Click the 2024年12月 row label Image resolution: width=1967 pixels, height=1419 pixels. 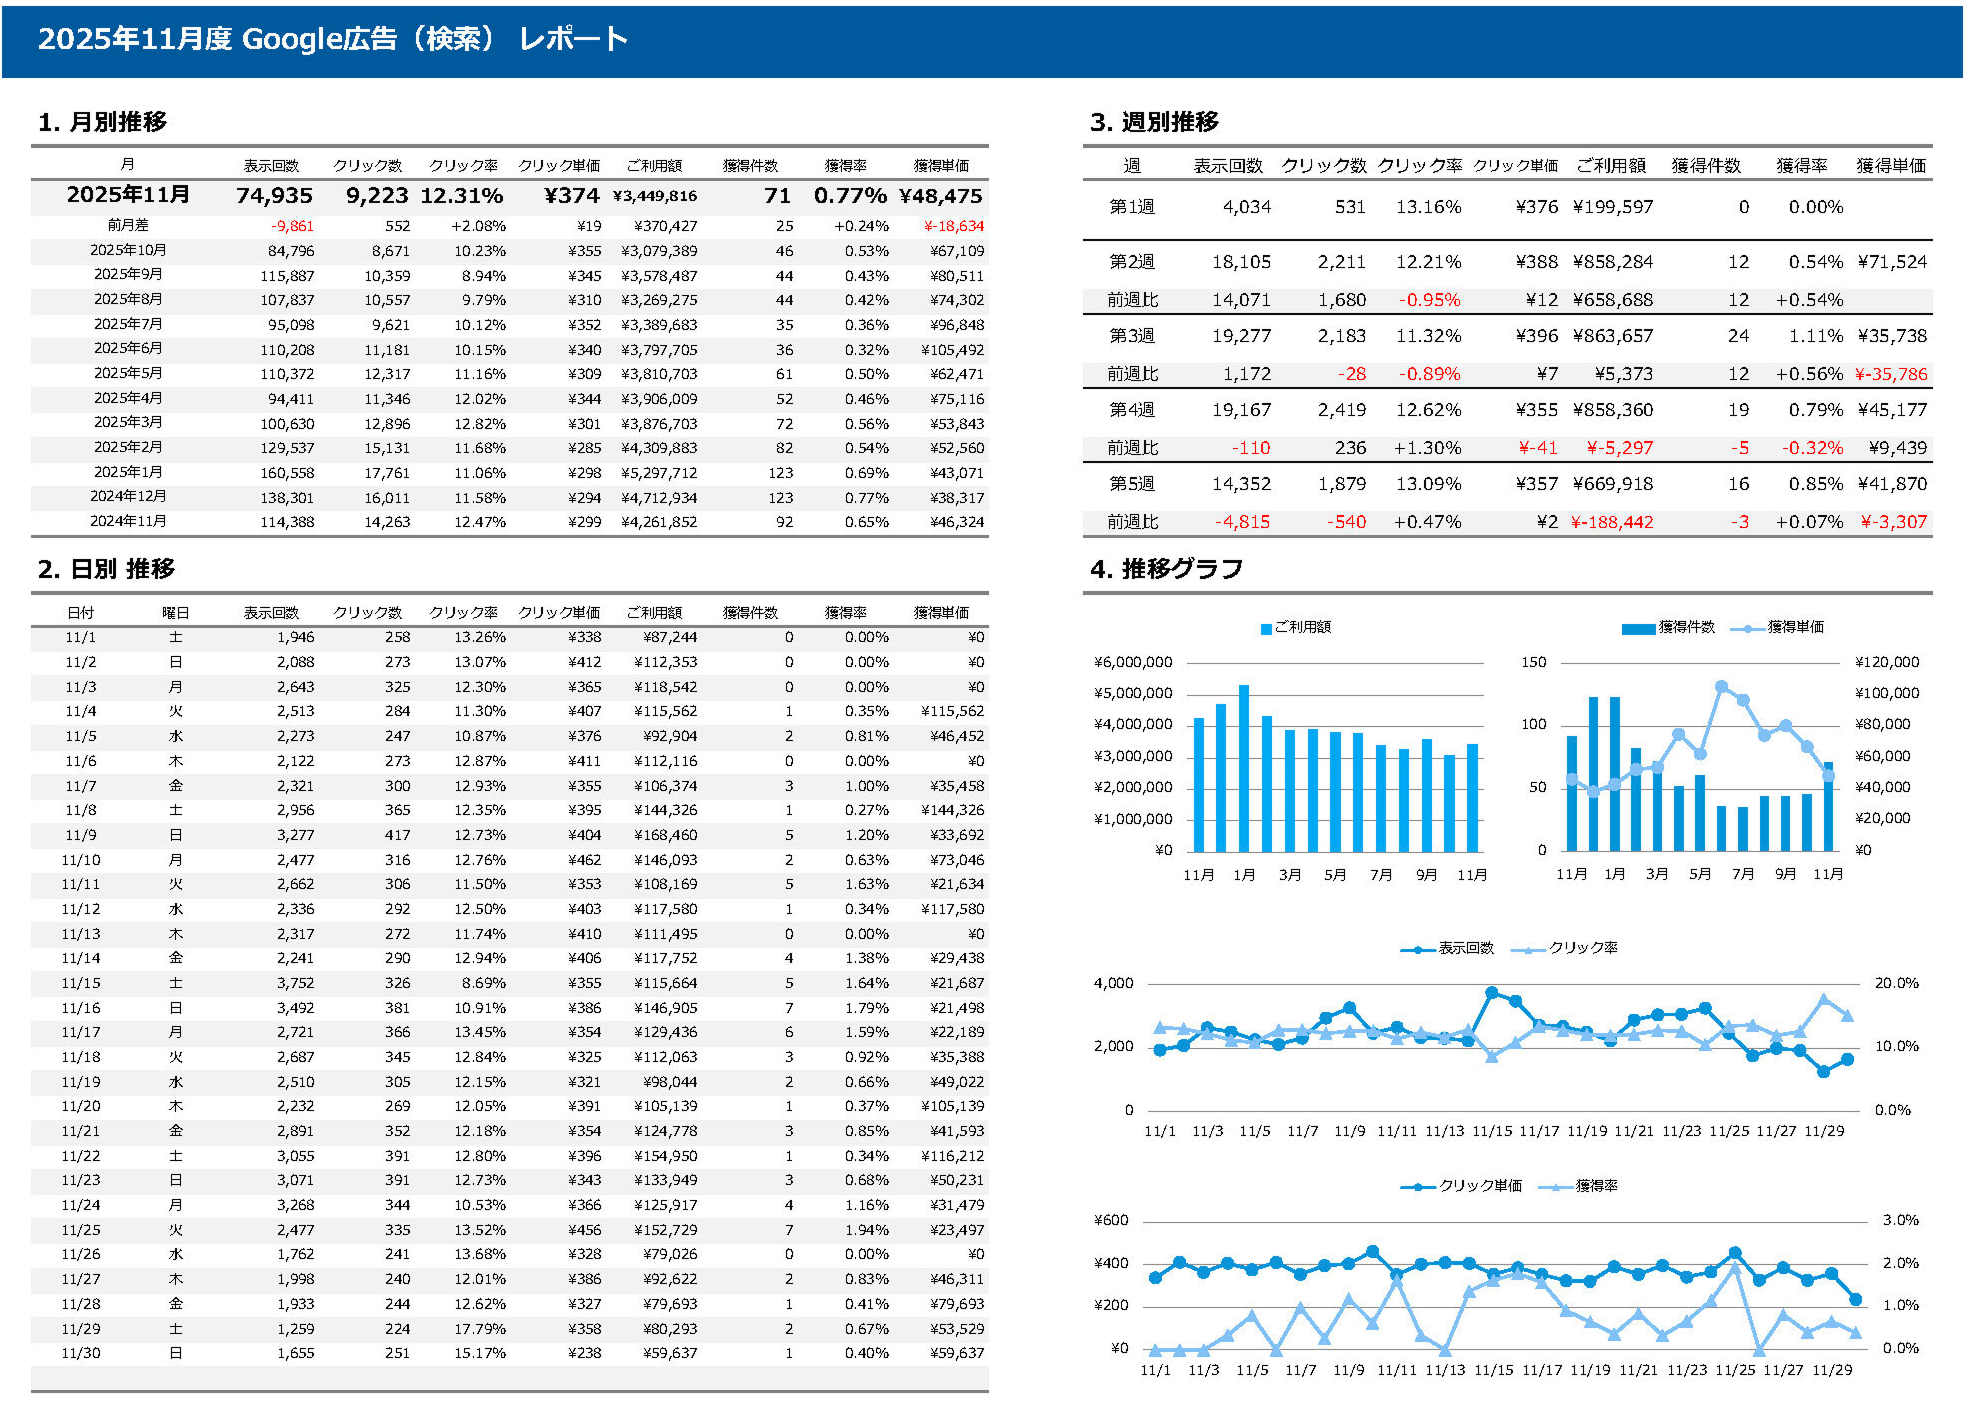click(128, 497)
